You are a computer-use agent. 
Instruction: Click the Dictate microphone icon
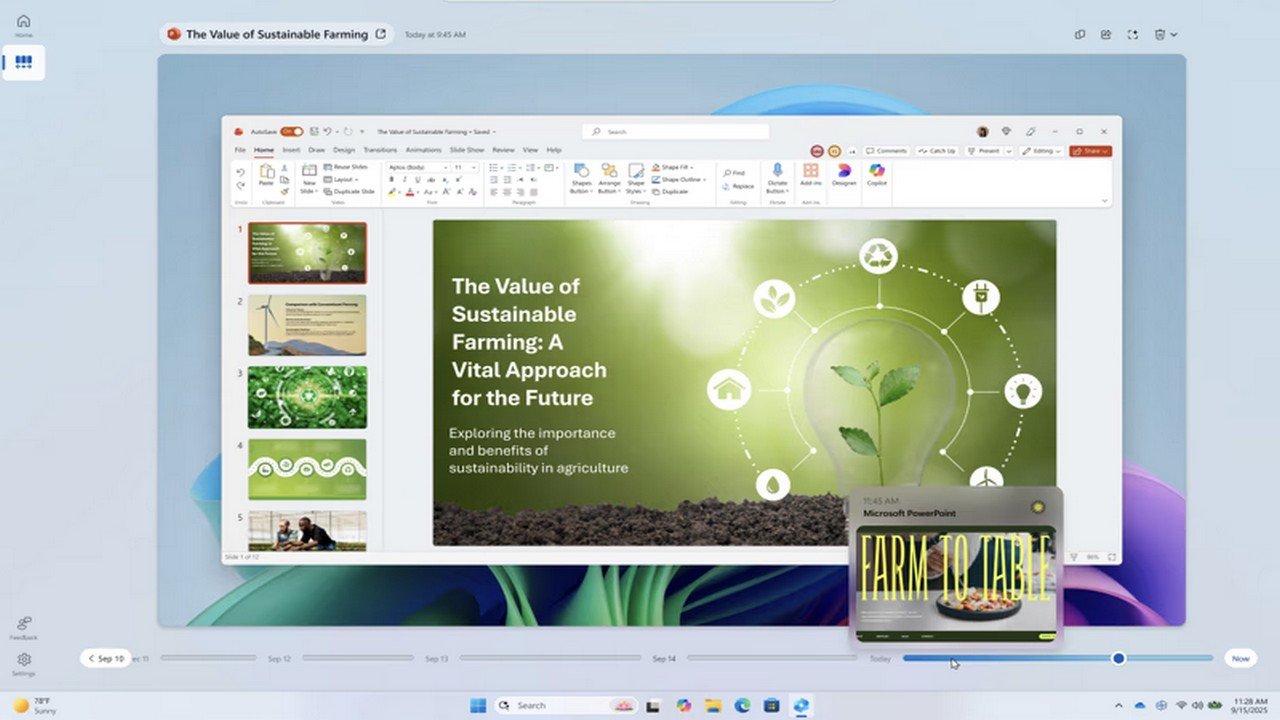(x=777, y=174)
